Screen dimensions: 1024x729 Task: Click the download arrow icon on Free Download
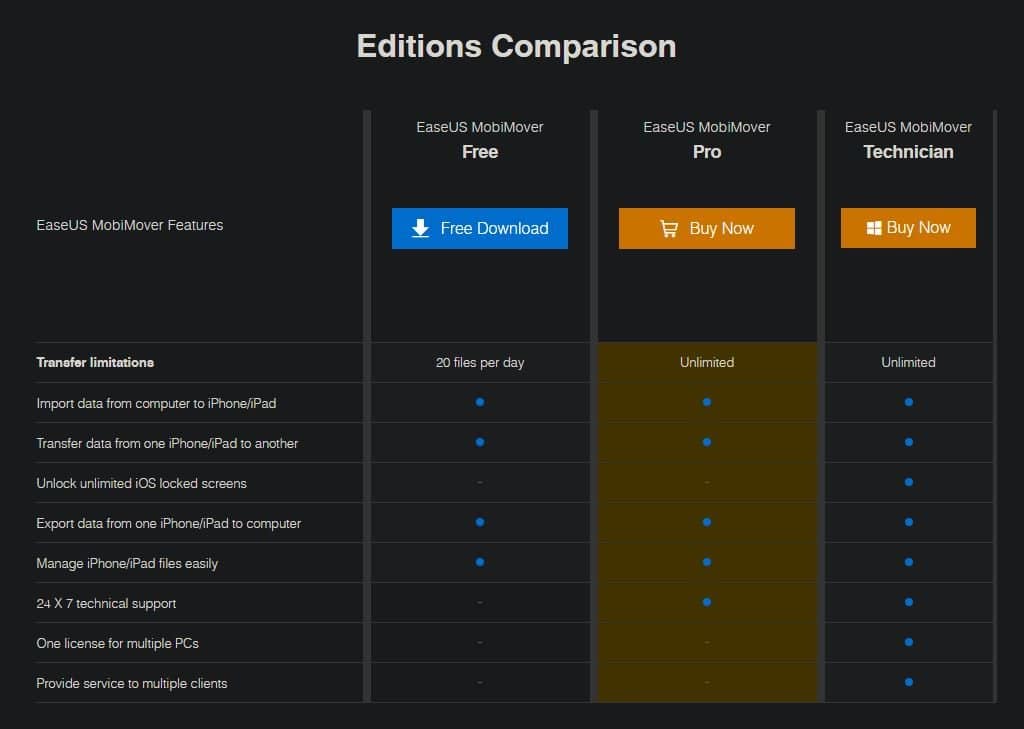coord(420,228)
